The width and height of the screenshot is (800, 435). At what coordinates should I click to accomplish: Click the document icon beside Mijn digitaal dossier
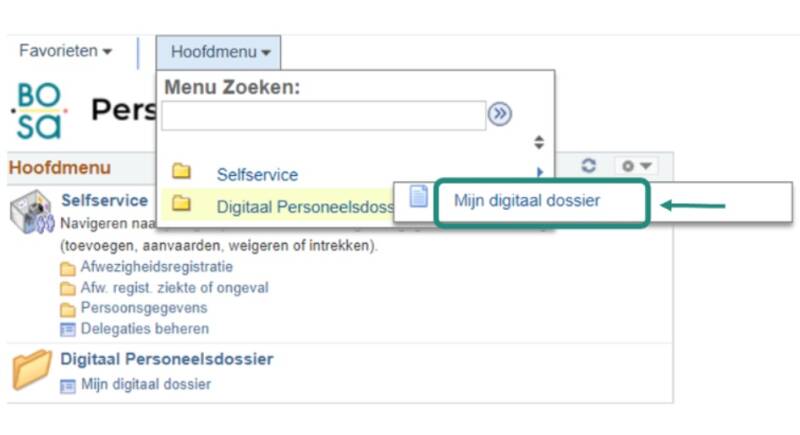coord(419,199)
